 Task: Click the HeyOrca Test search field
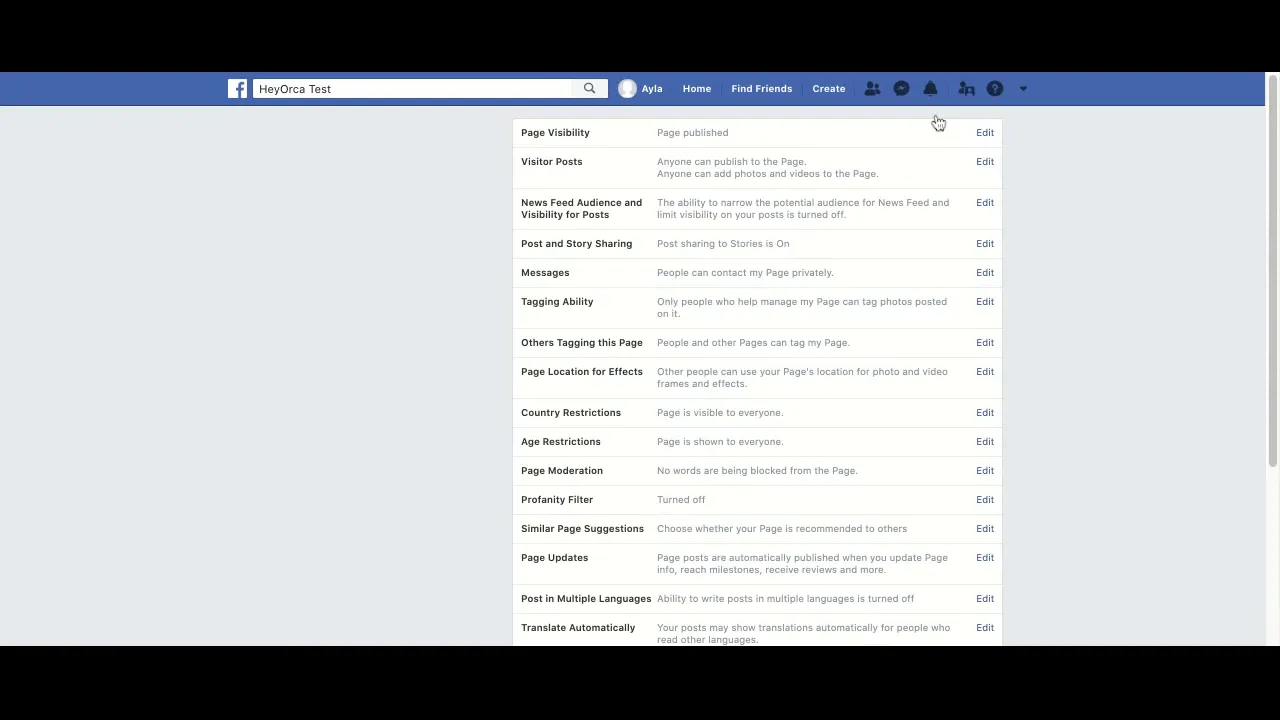click(x=412, y=89)
